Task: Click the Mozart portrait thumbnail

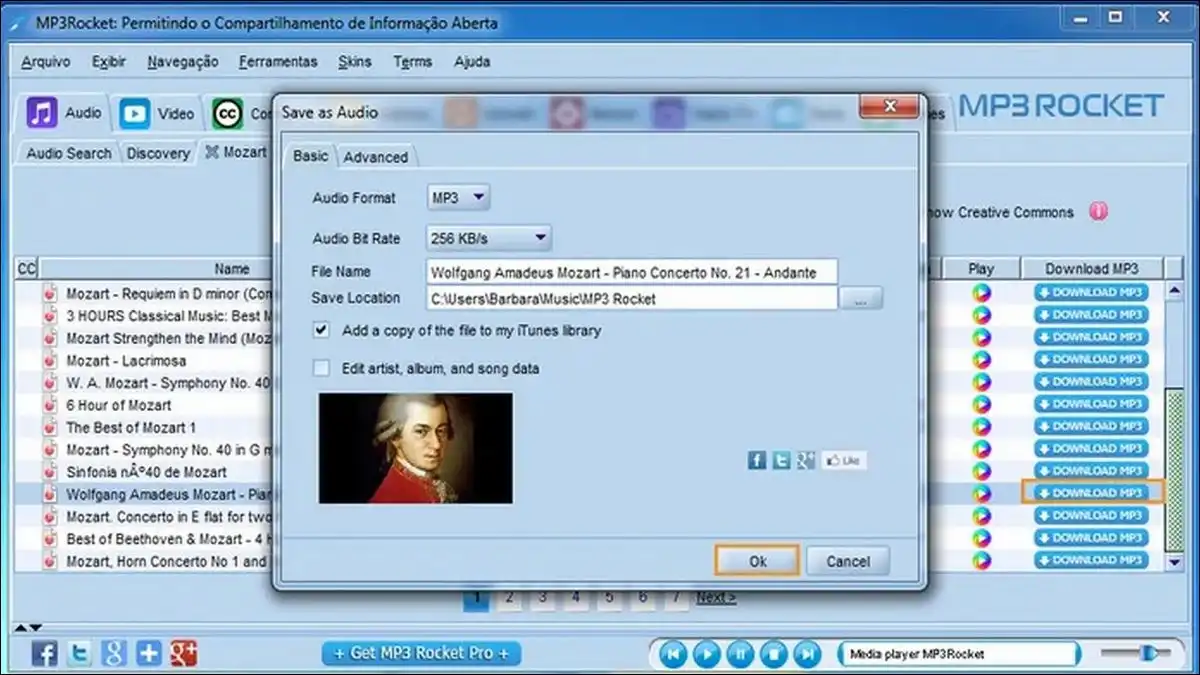Action: [x=416, y=447]
